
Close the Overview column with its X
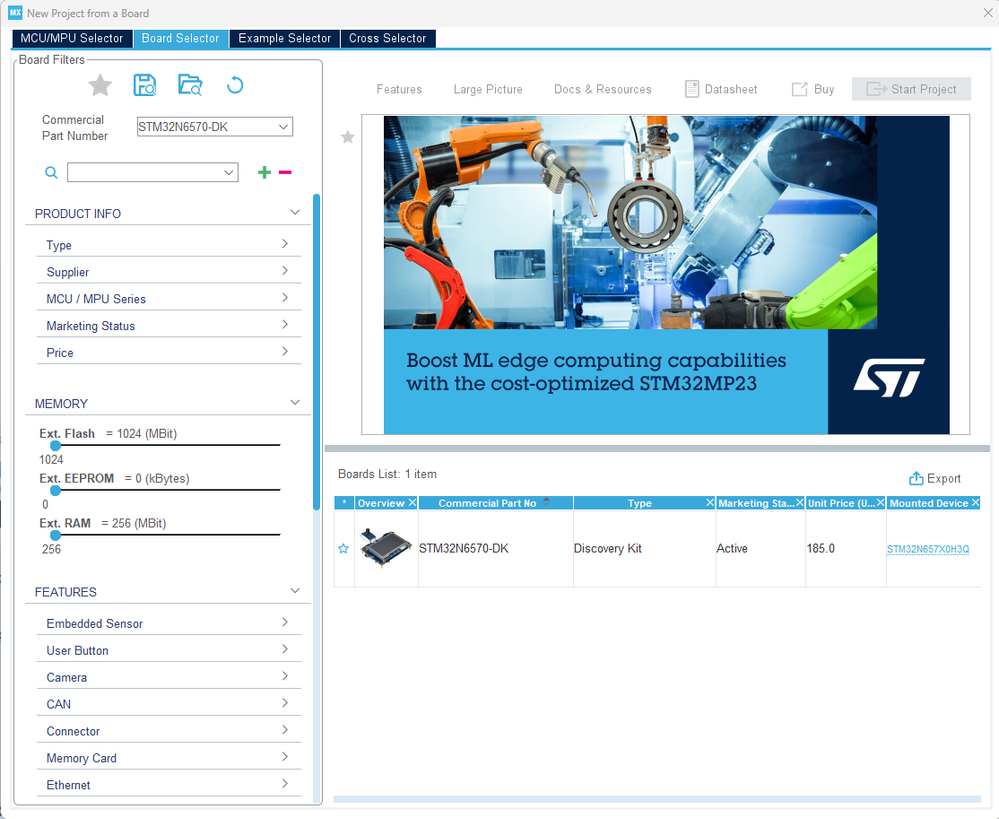coord(412,503)
